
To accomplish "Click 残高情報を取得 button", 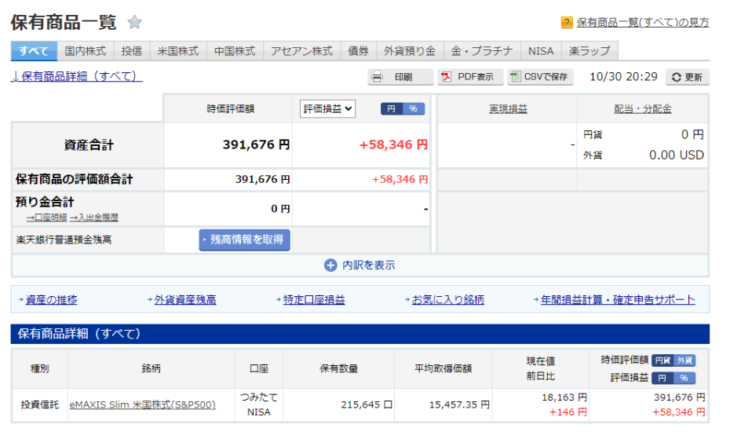I will click(x=244, y=240).
